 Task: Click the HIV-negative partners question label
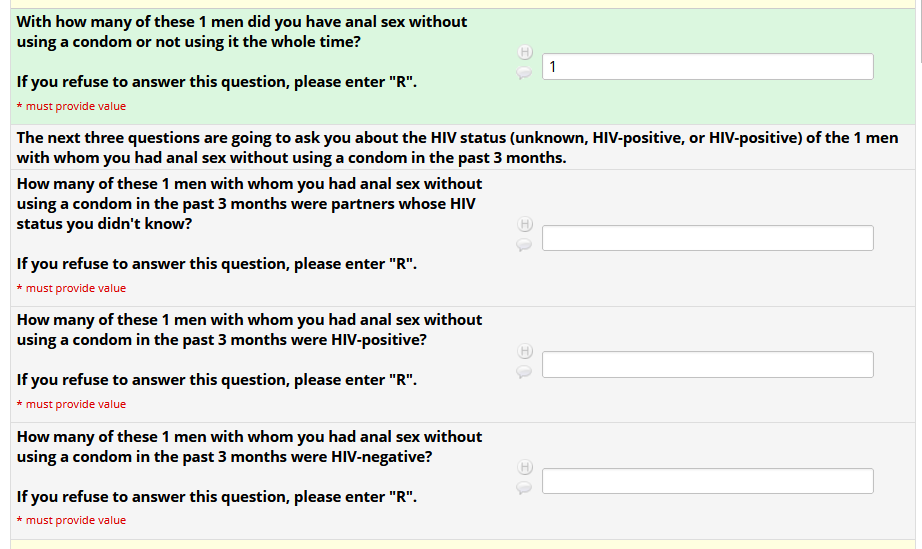point(249,447)
